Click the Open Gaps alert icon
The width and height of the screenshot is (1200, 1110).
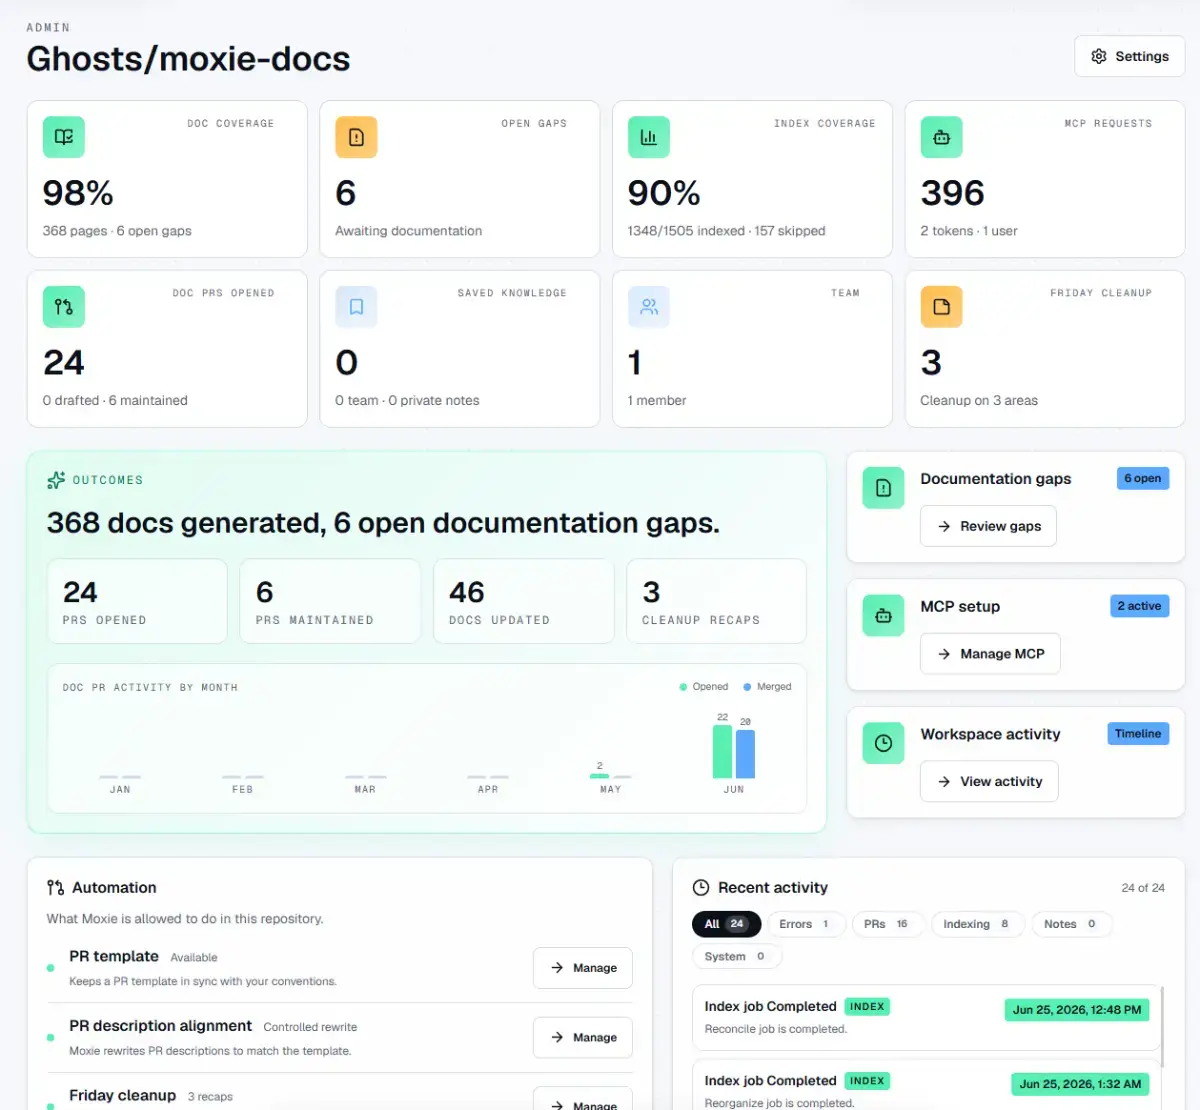[x=356, y=137]
